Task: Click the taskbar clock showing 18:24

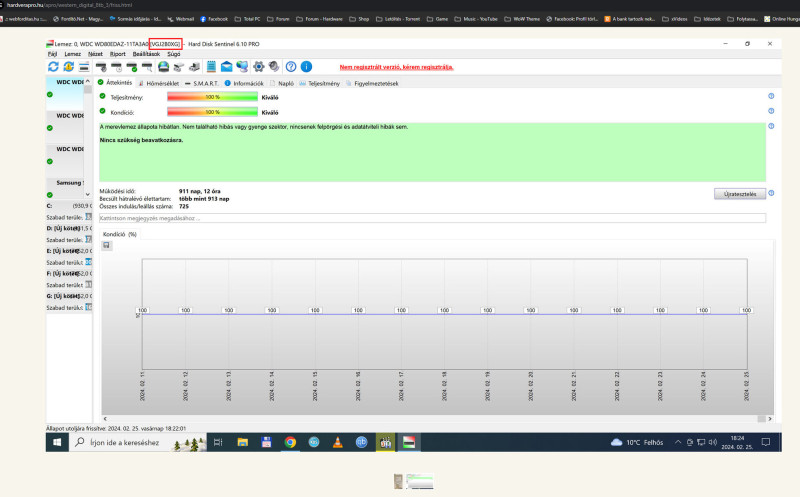Action: click(x=737, y=442)
